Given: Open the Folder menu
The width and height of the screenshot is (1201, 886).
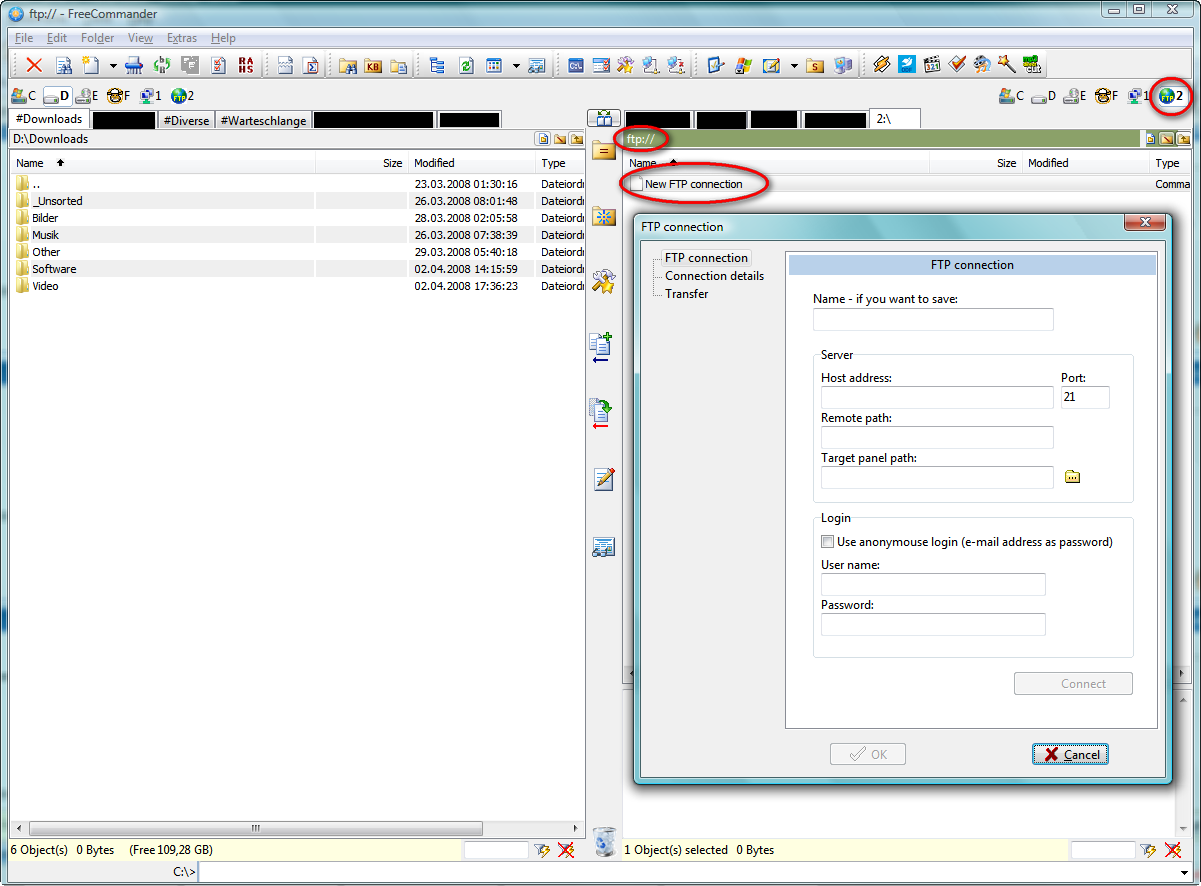Looking at the screenshot, I should click(x=98, y=38).
